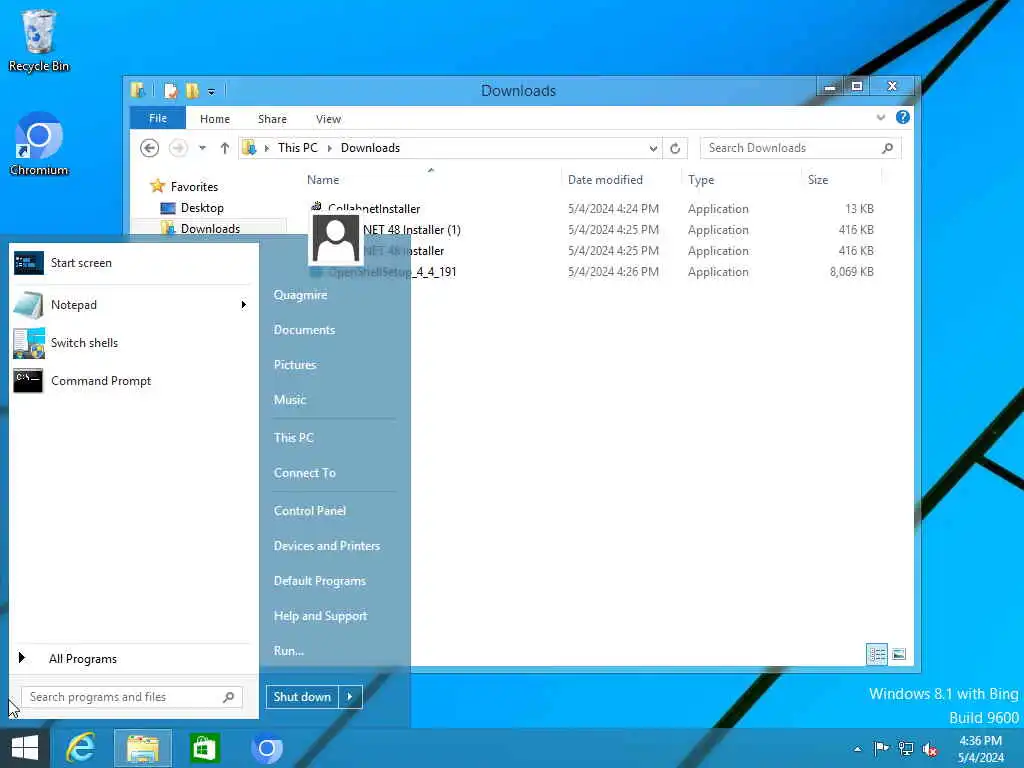Click the Start menu search magnifier icon
Screen dimensions: 1024x768
point(229,697)
